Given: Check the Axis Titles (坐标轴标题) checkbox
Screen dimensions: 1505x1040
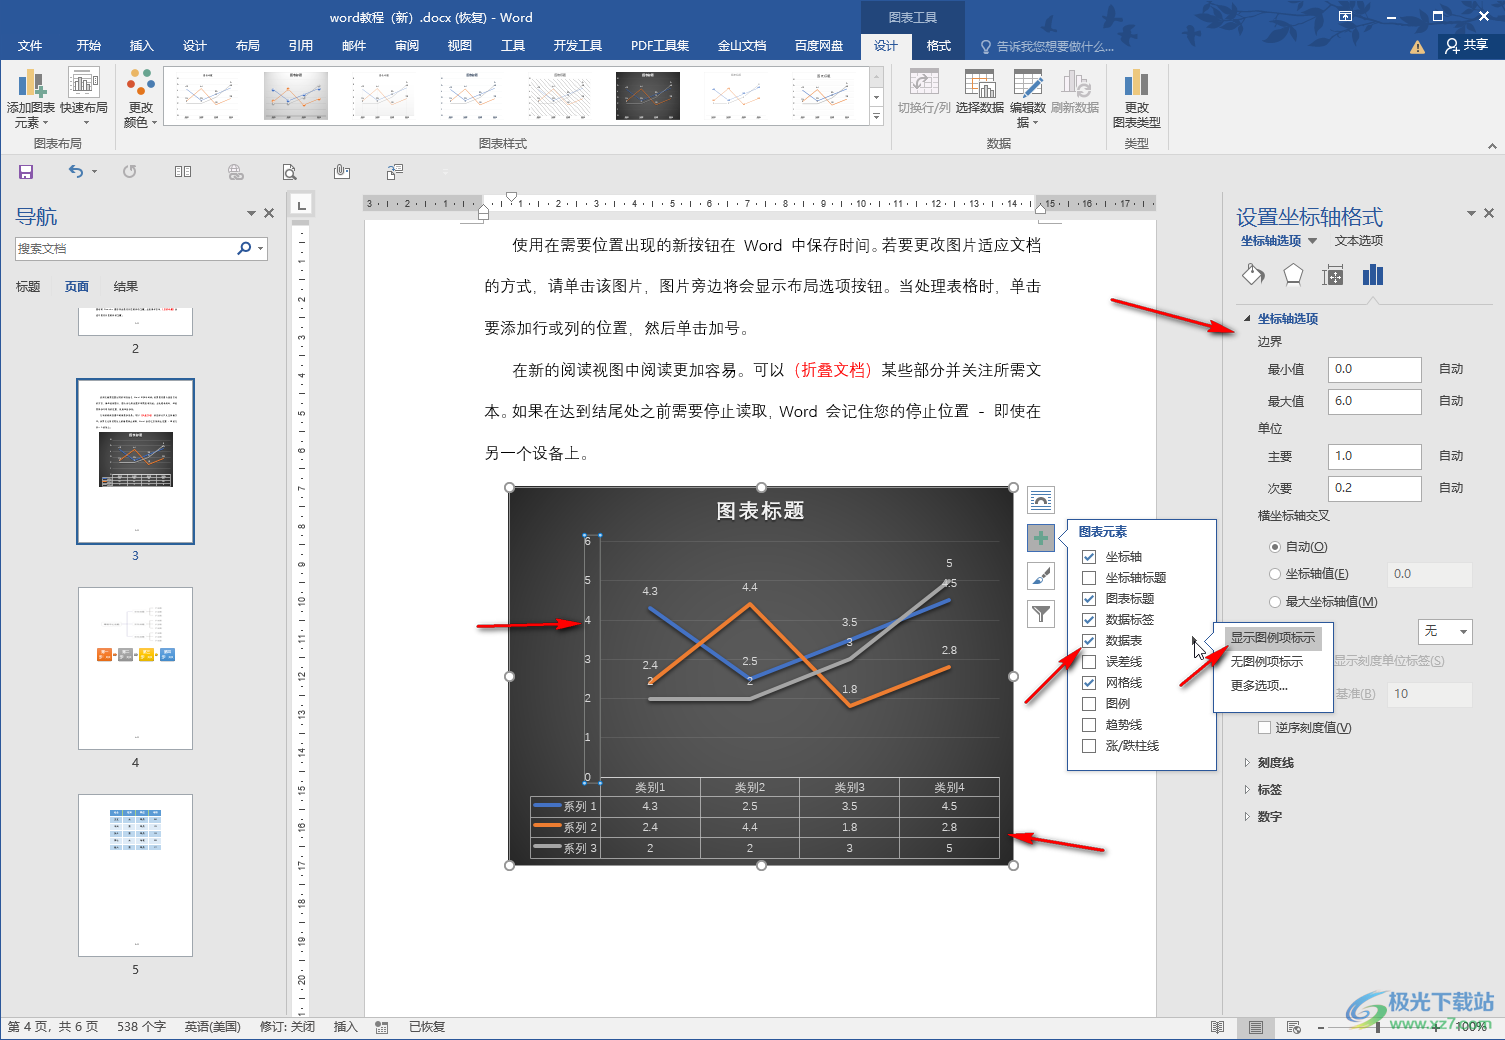Looking at the screenshot, I should click(x=1089, y=578).
